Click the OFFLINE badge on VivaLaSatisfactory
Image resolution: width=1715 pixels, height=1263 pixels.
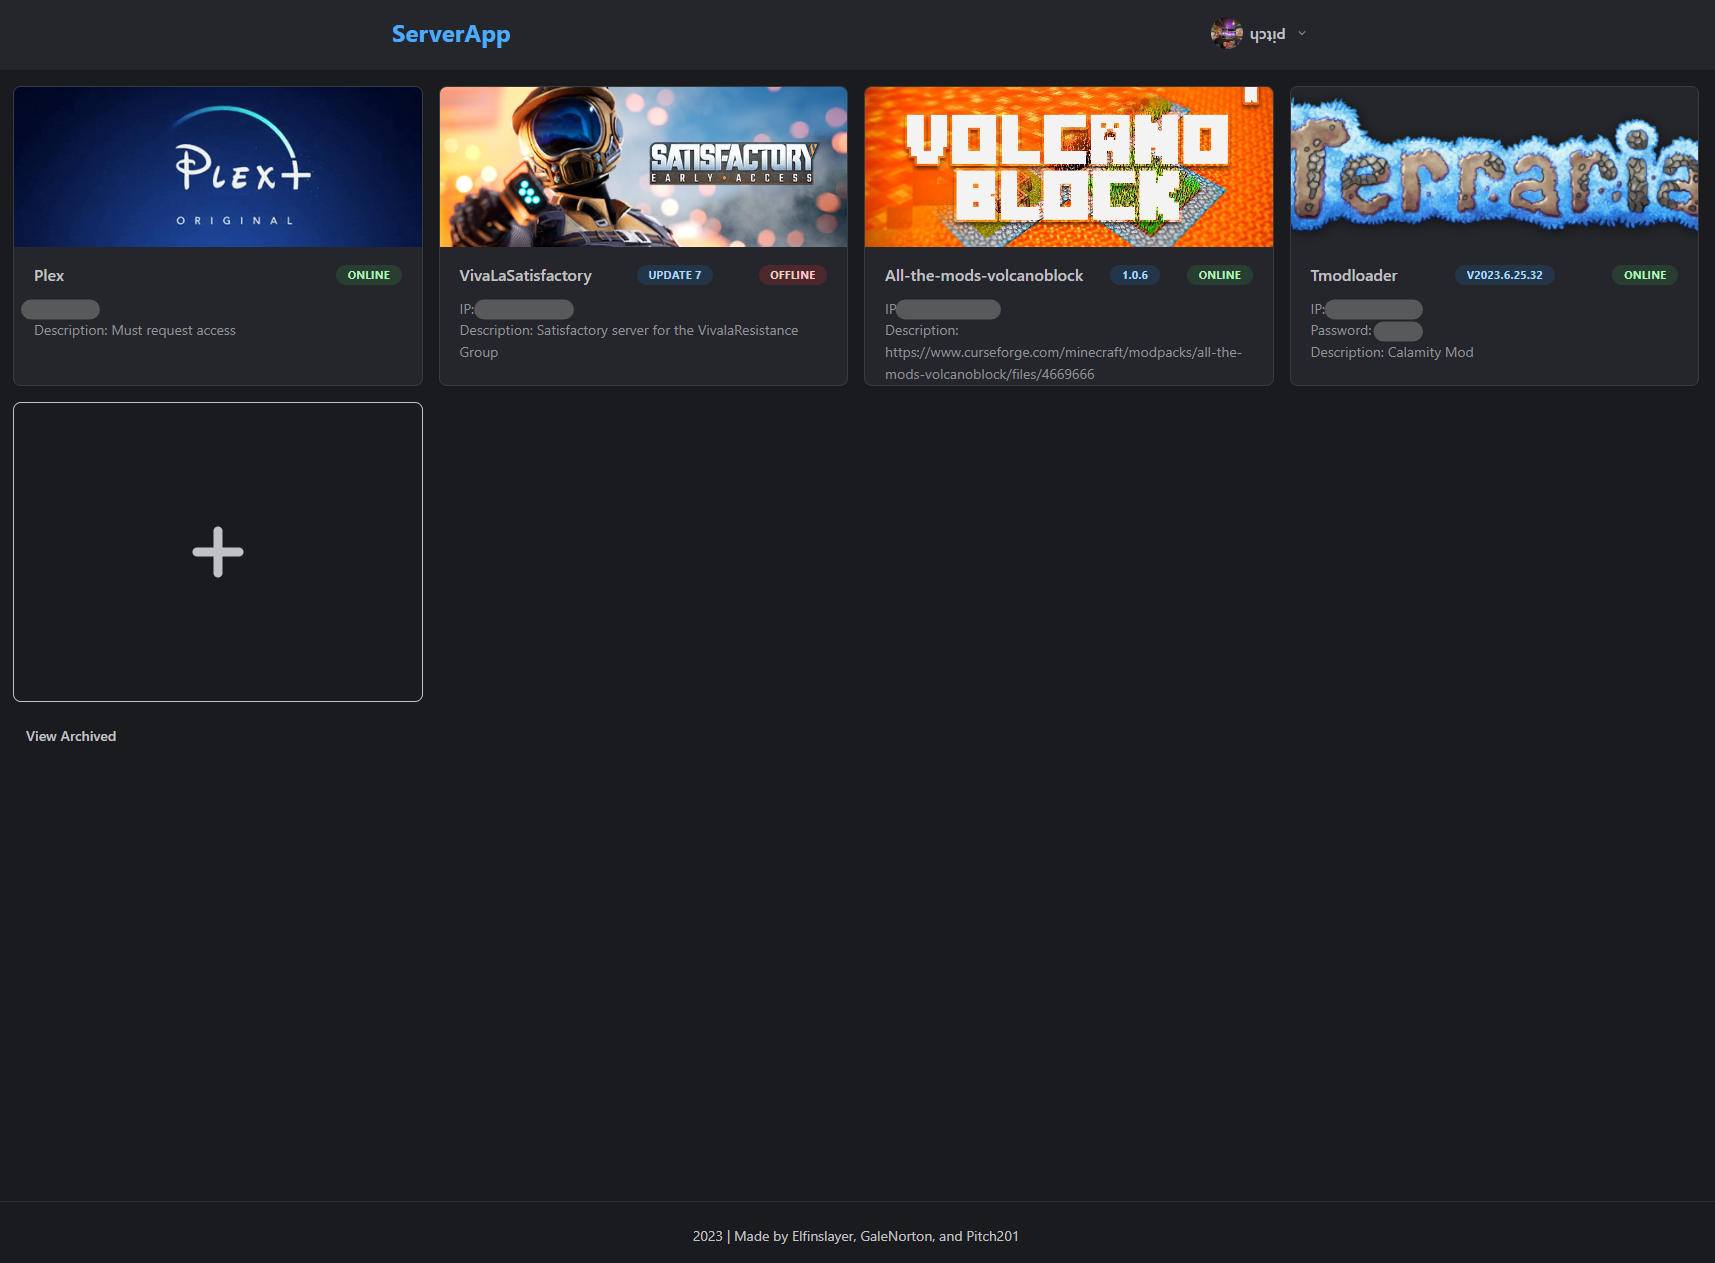click(x=793, y=275)
